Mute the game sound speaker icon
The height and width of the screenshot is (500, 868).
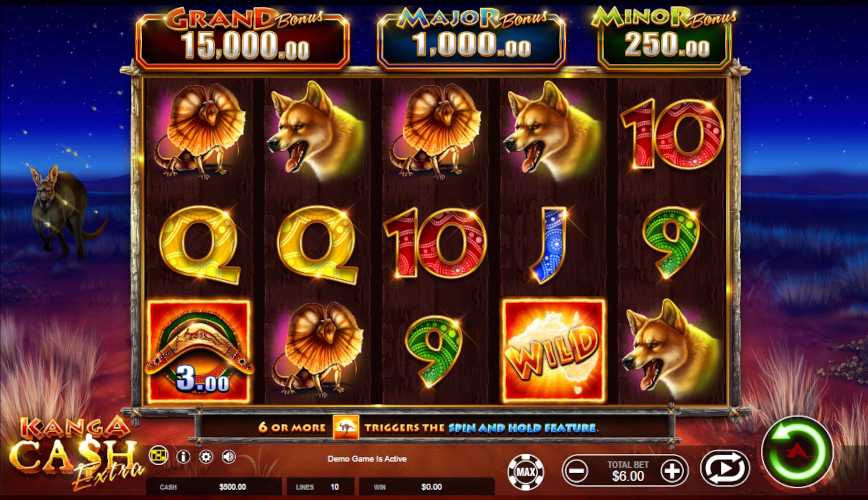pos(229,456)
